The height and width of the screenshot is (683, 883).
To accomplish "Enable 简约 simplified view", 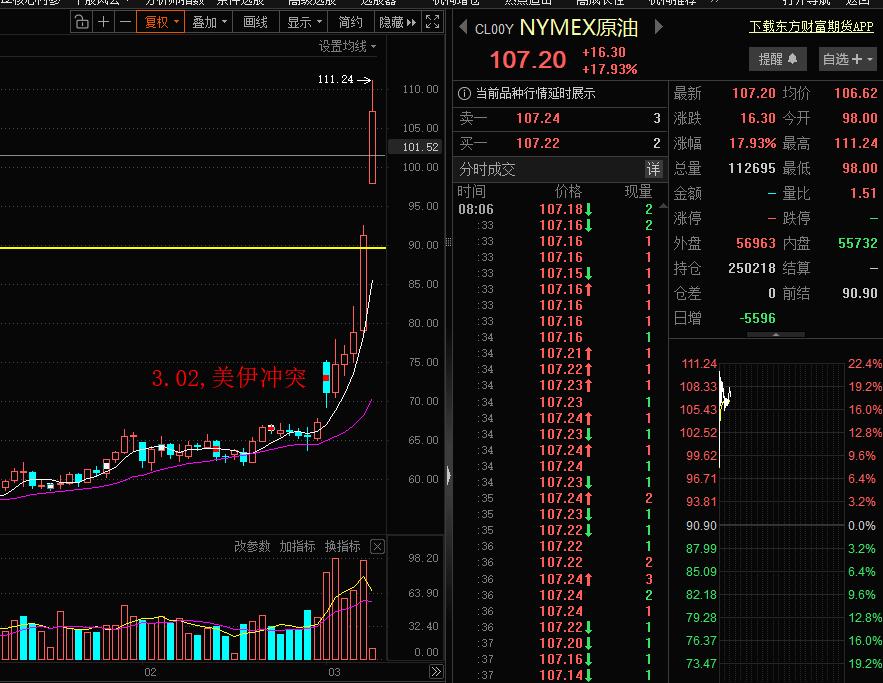I will 349,21.
